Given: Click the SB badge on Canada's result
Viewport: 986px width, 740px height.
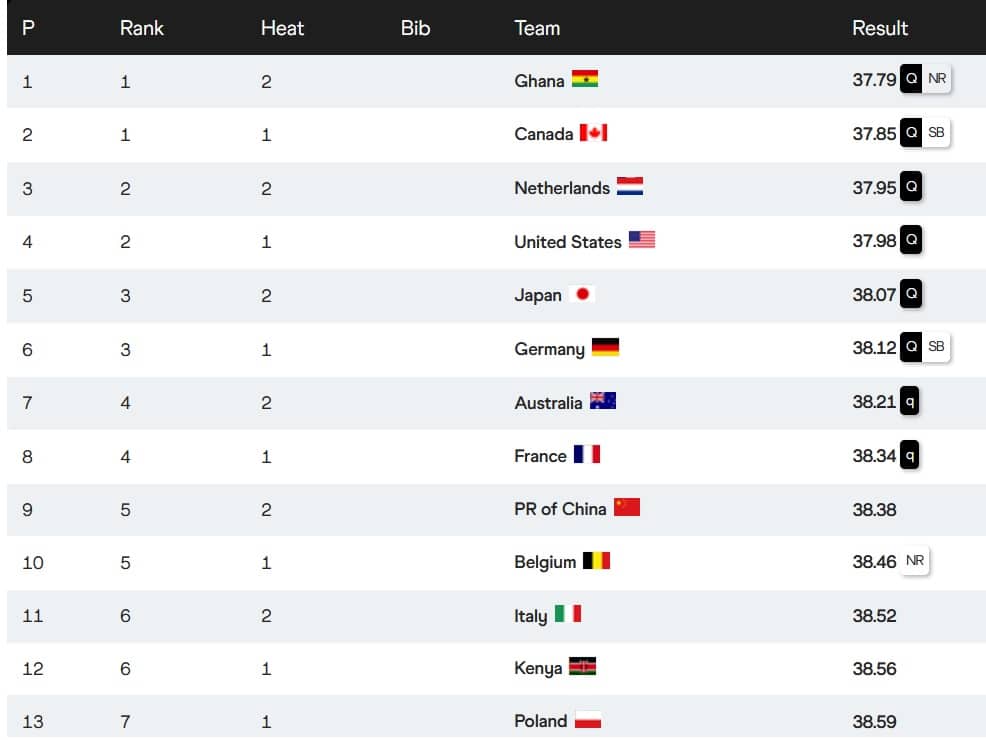Looking at the screenshot, I should (x=936, y=133).
